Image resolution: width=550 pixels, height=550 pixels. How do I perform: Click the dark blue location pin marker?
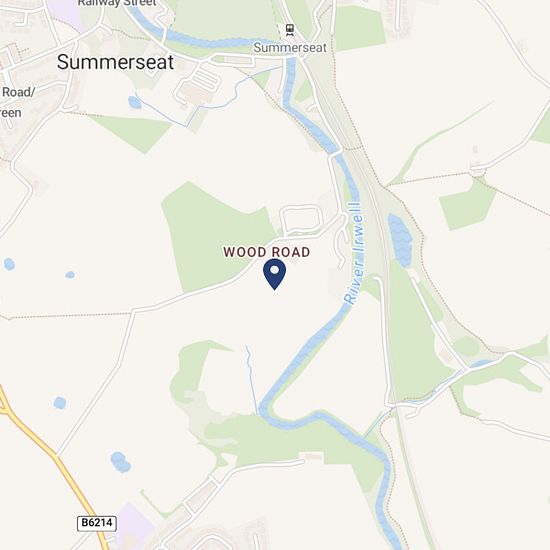point(274,274)
